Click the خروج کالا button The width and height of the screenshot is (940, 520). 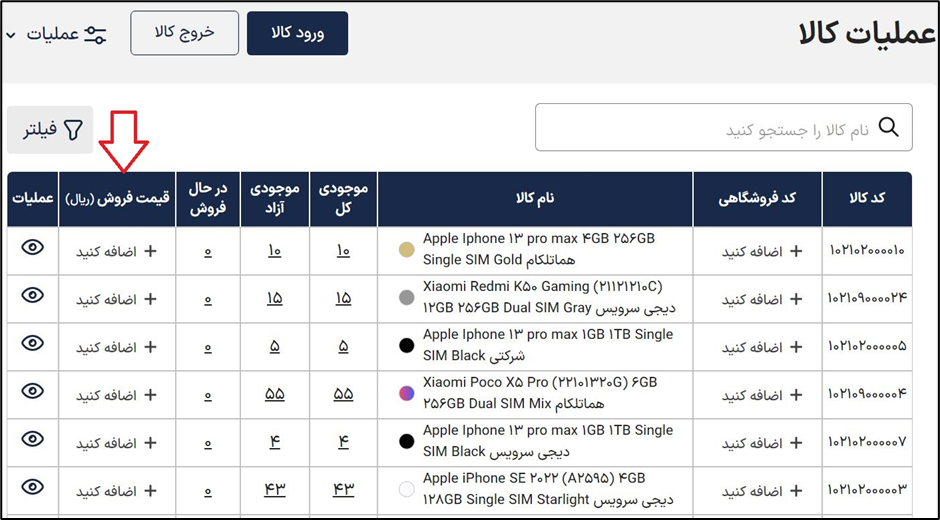[x=185, y=33]
